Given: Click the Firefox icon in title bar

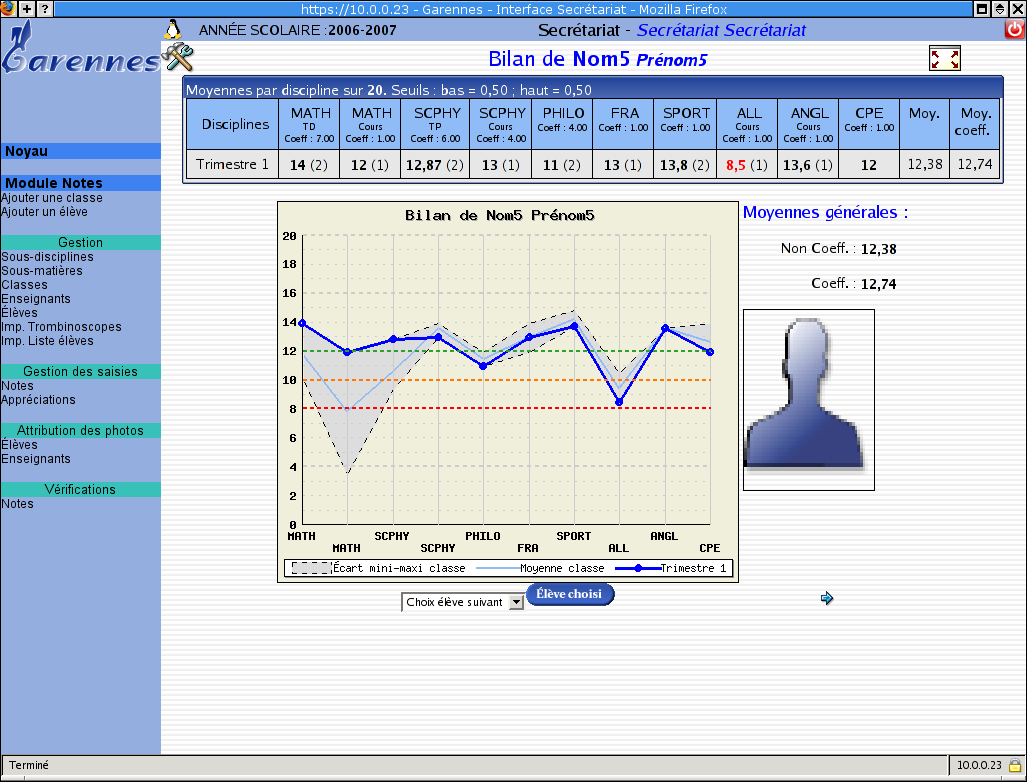Looking at the screenshot, I should click(8, 8).
